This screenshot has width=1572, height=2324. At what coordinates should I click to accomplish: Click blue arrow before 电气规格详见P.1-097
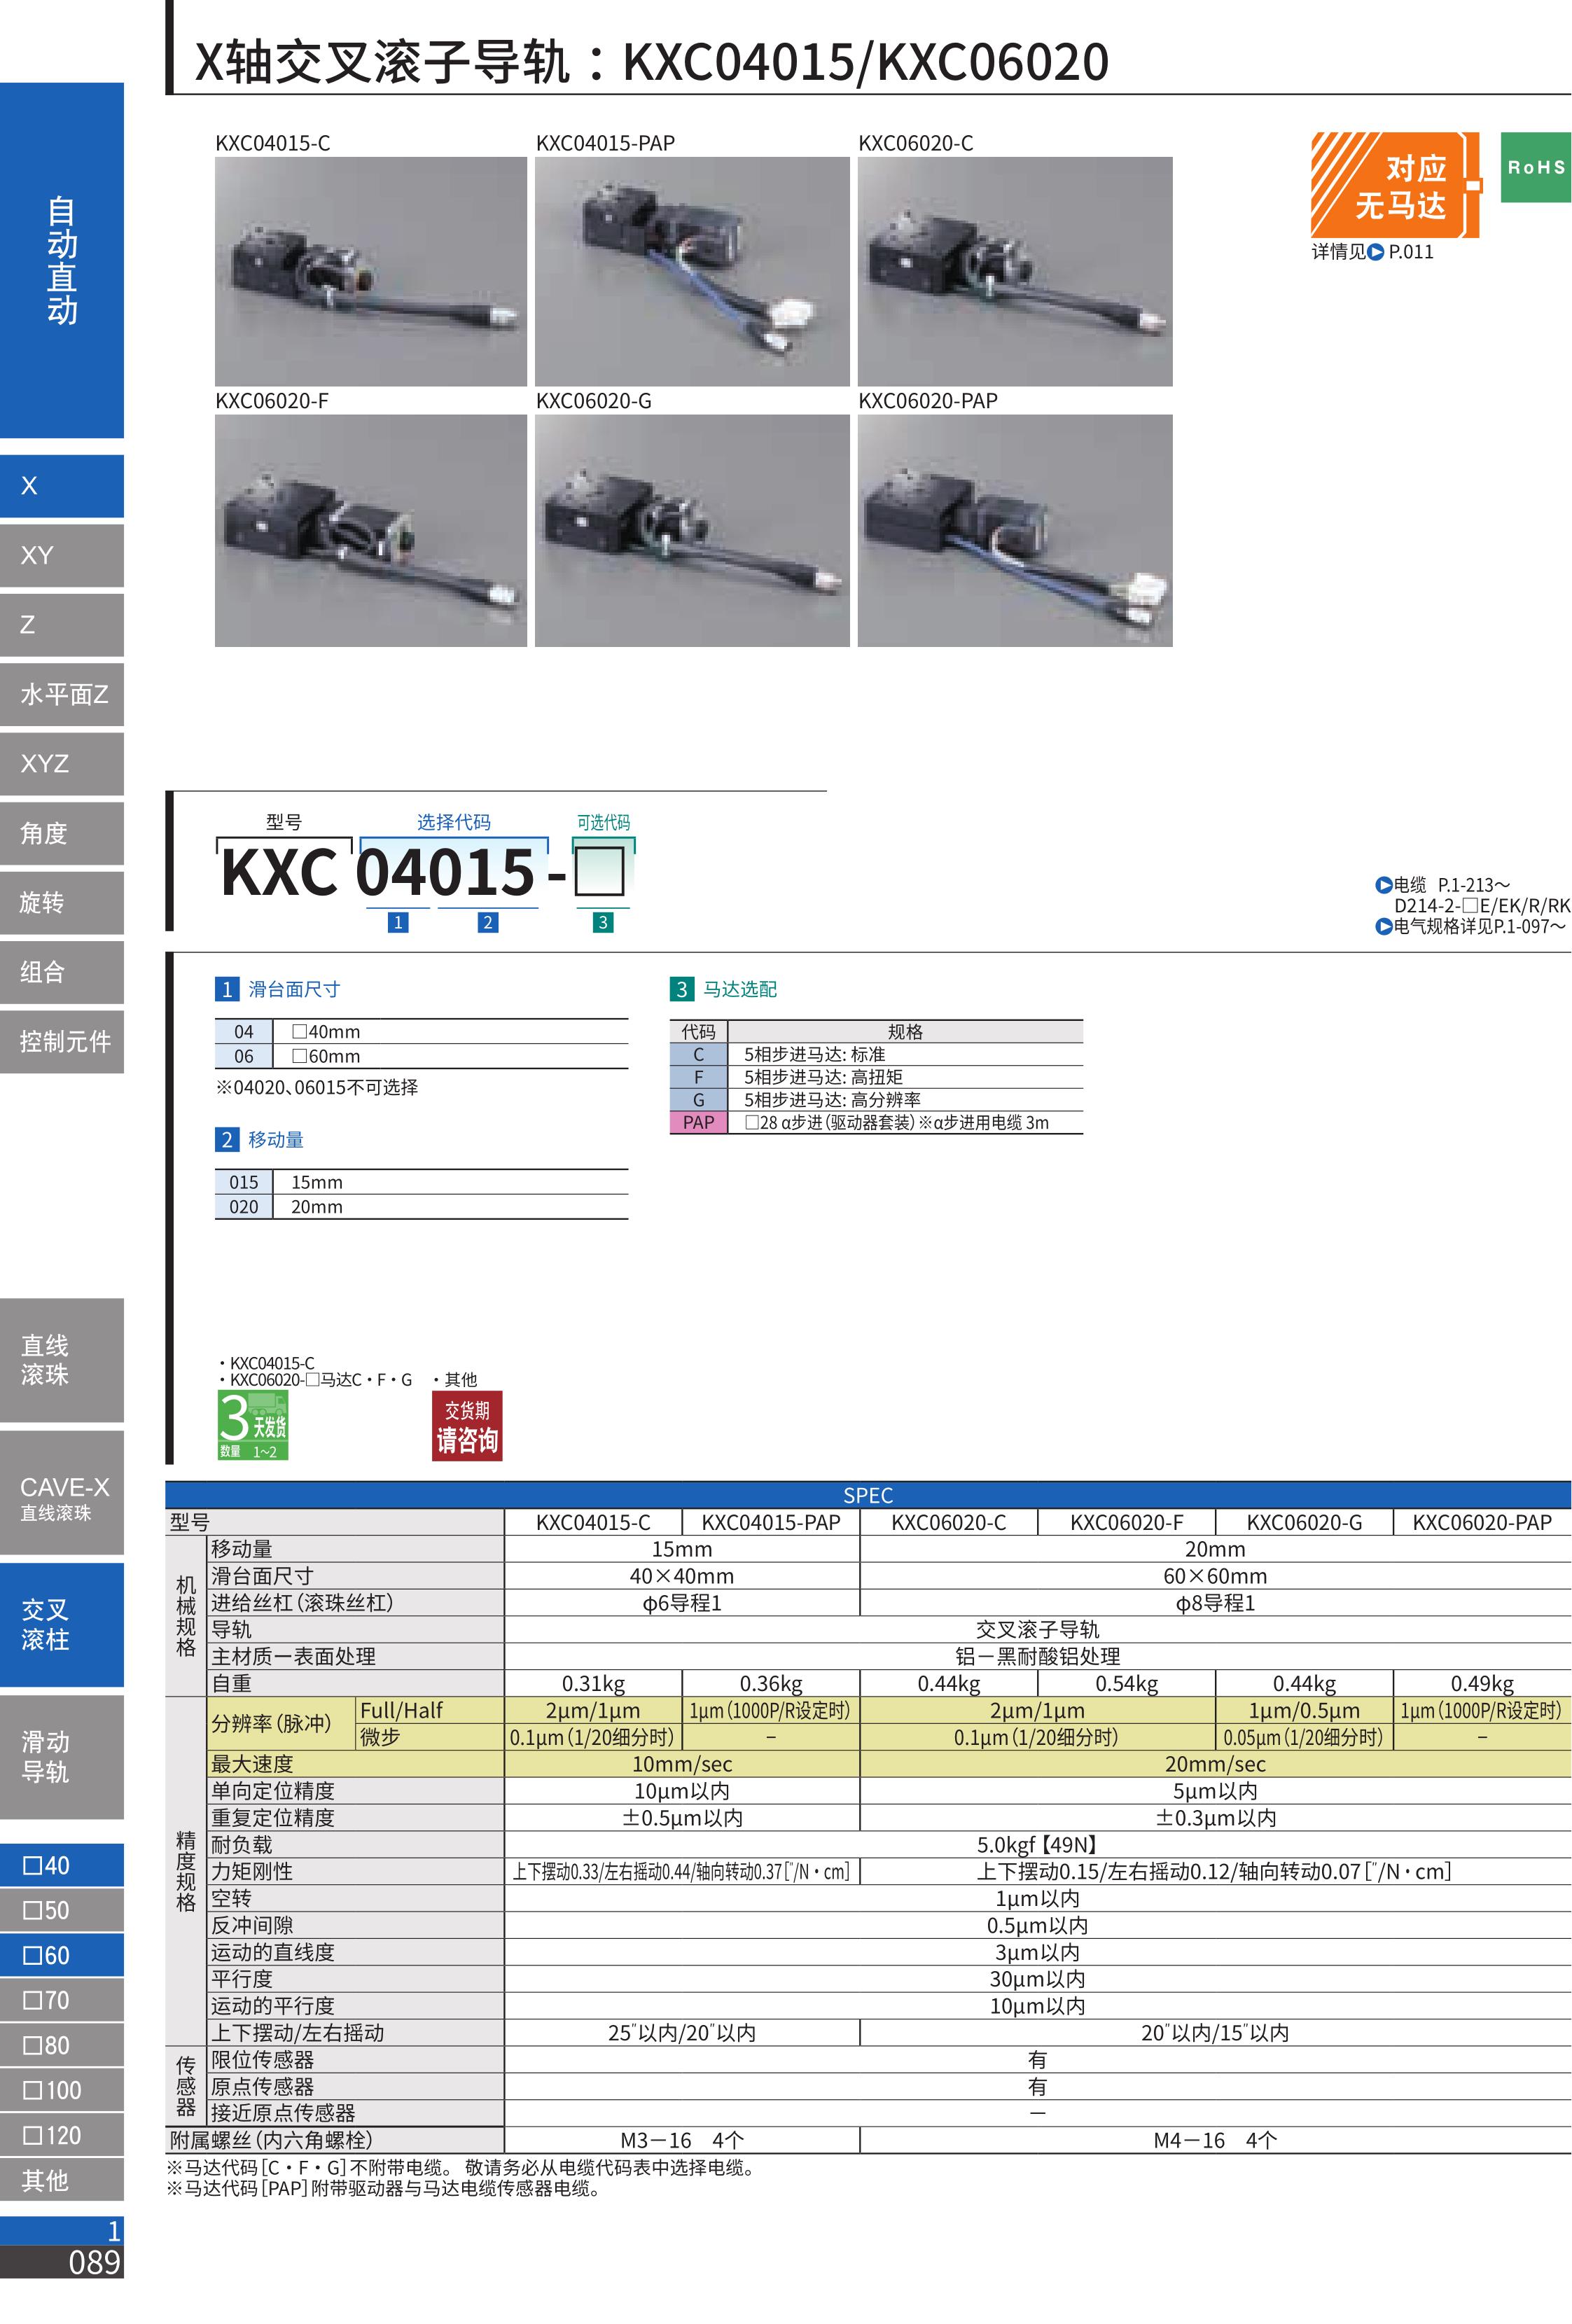(x=1383, y=926)
